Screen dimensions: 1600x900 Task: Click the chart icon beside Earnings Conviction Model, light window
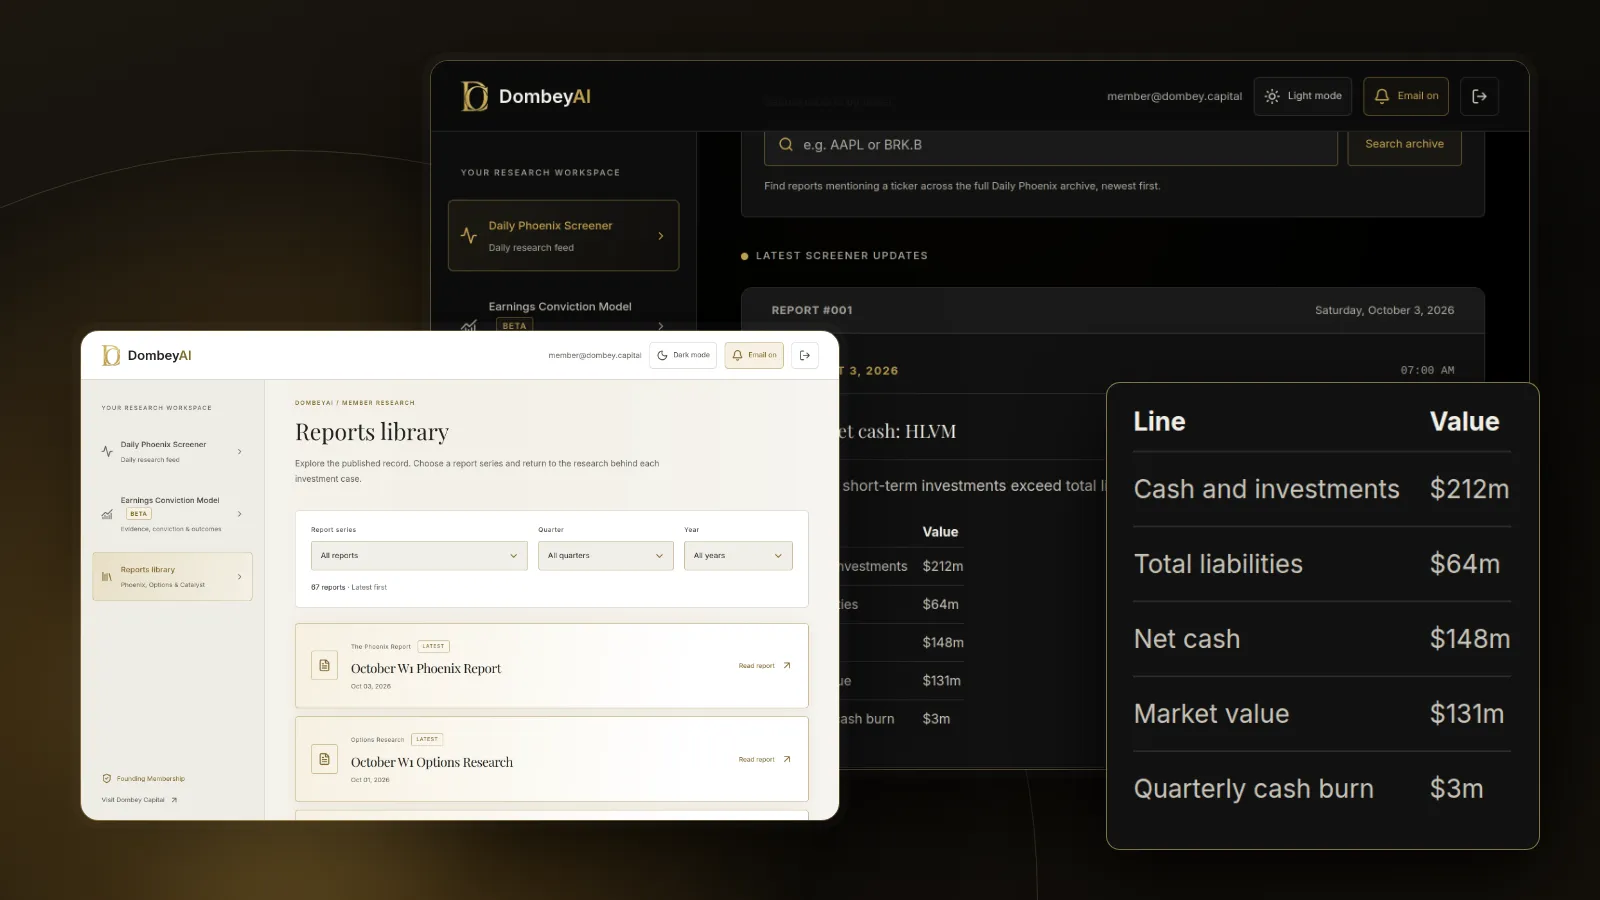[107, 515]
